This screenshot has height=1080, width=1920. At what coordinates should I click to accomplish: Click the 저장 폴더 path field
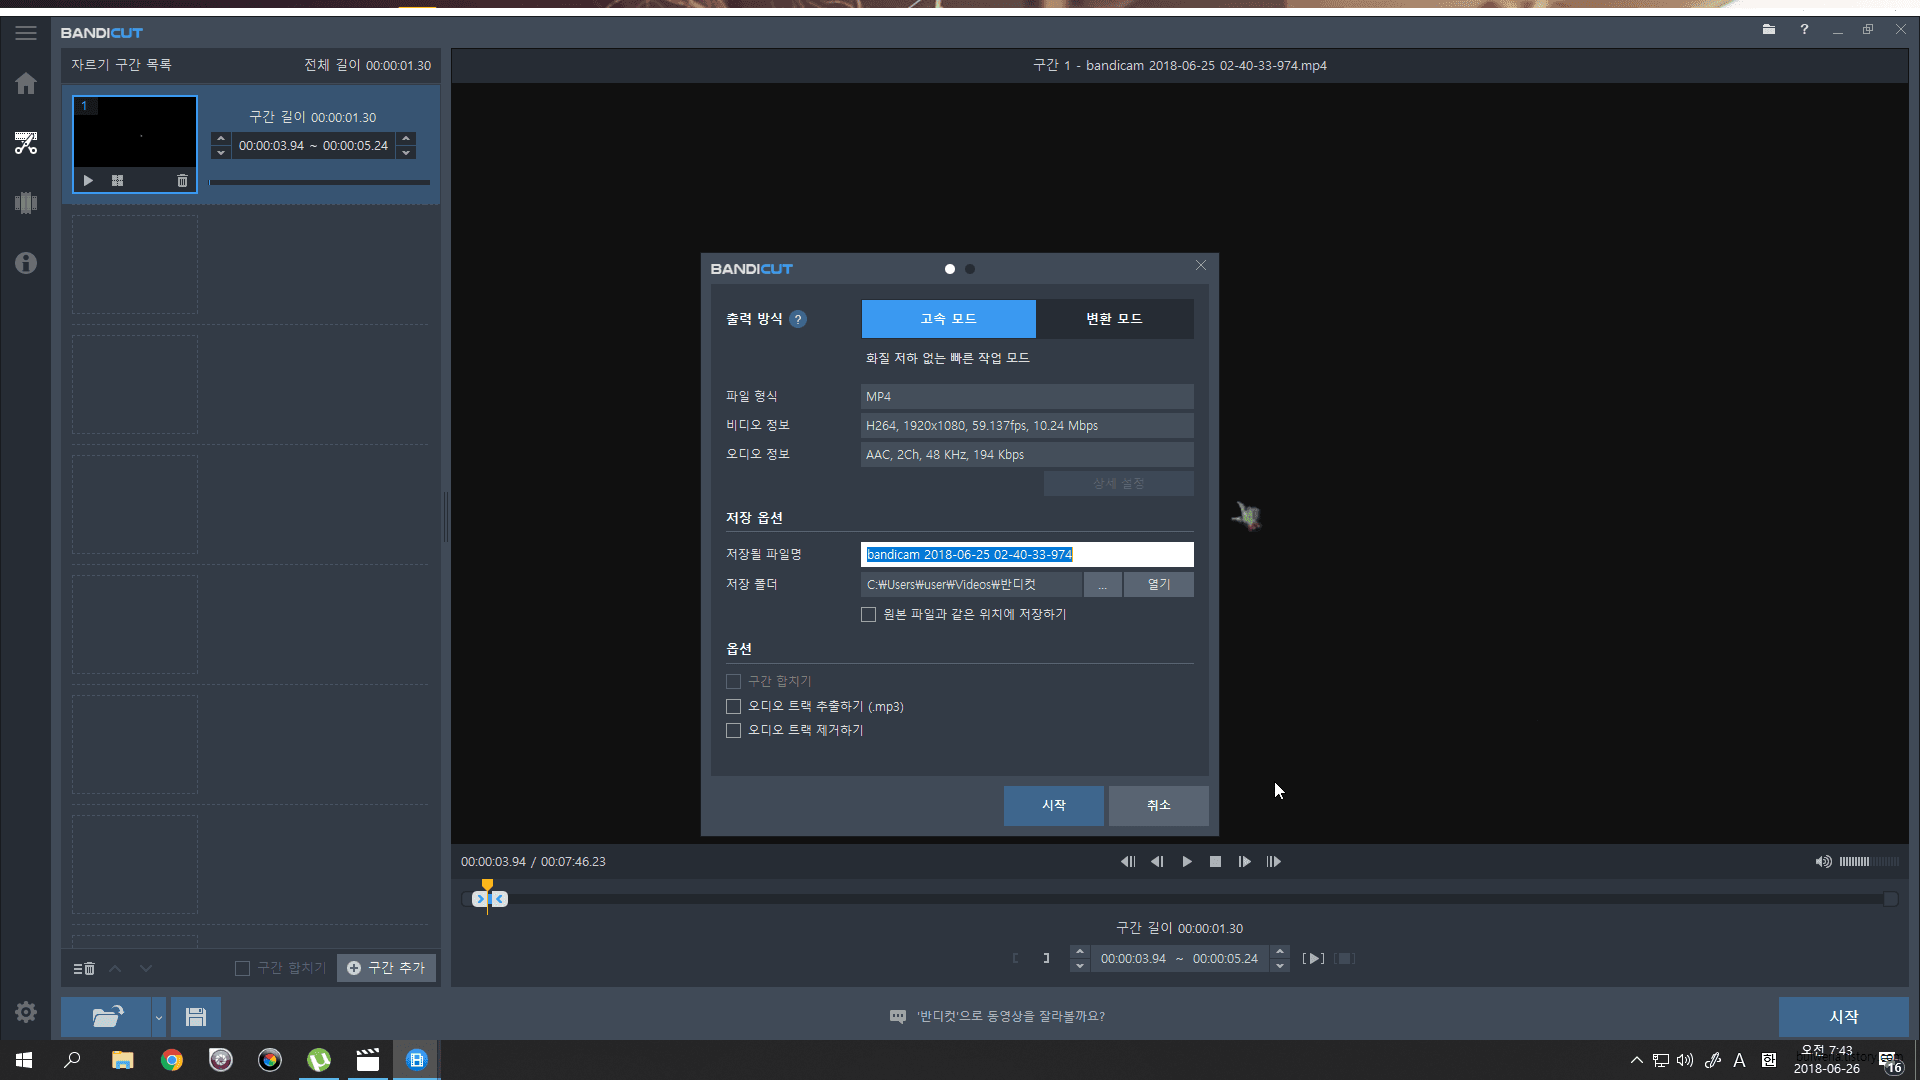(971, 585)
